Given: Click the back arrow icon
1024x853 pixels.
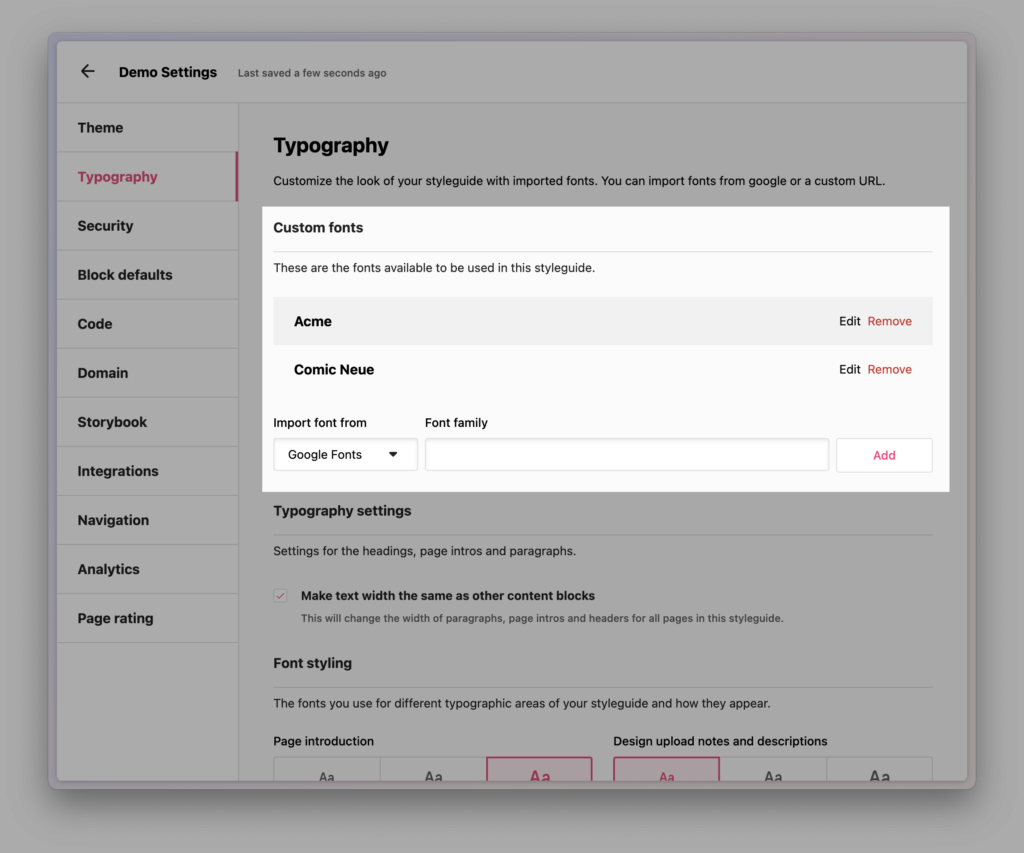Looking at the screenshot, I should pos(88,71).
